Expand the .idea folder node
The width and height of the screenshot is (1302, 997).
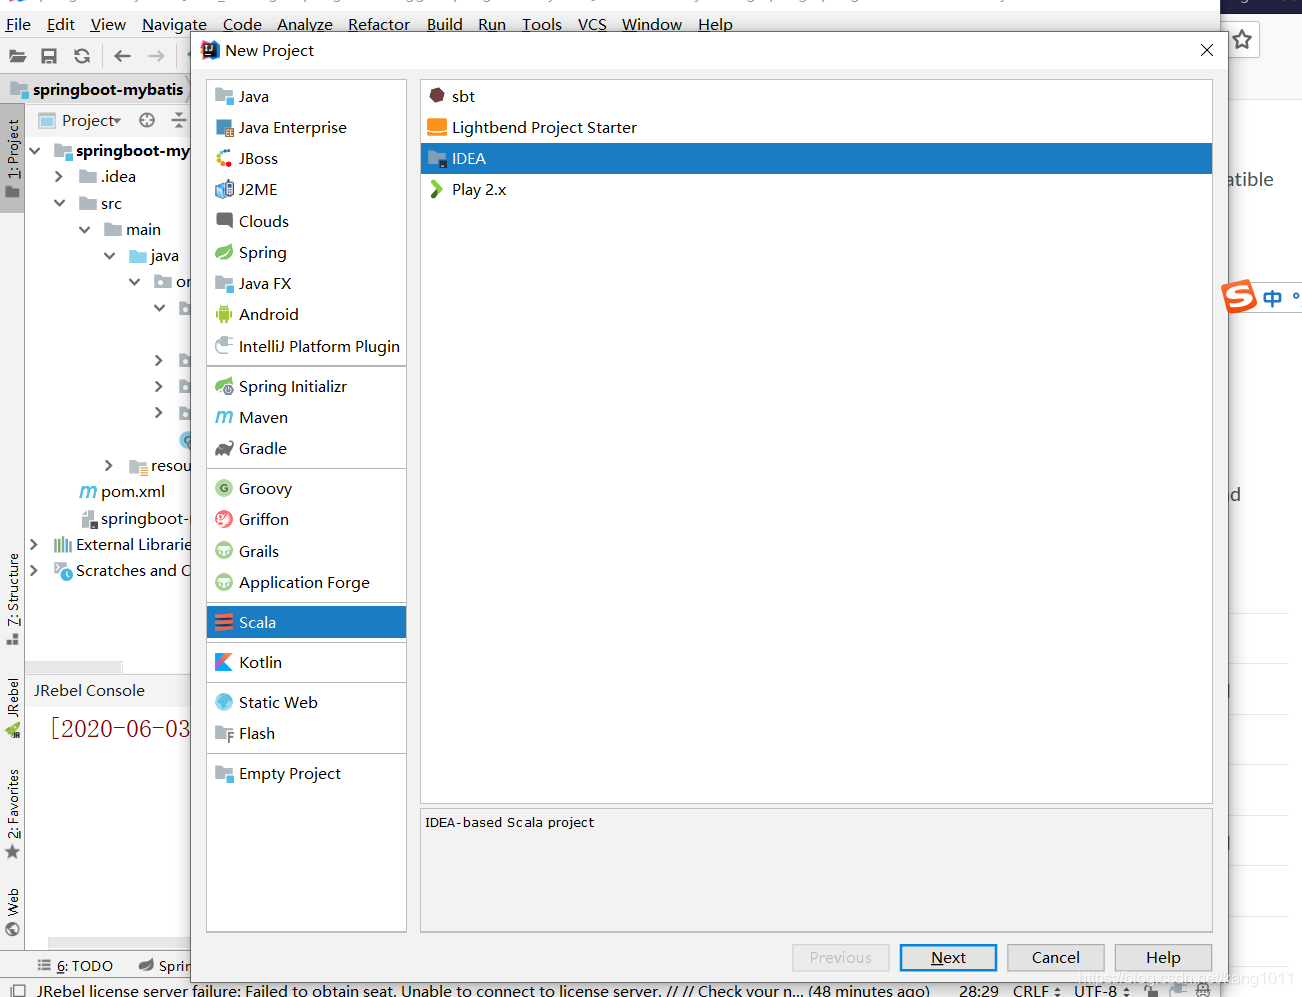59,177
